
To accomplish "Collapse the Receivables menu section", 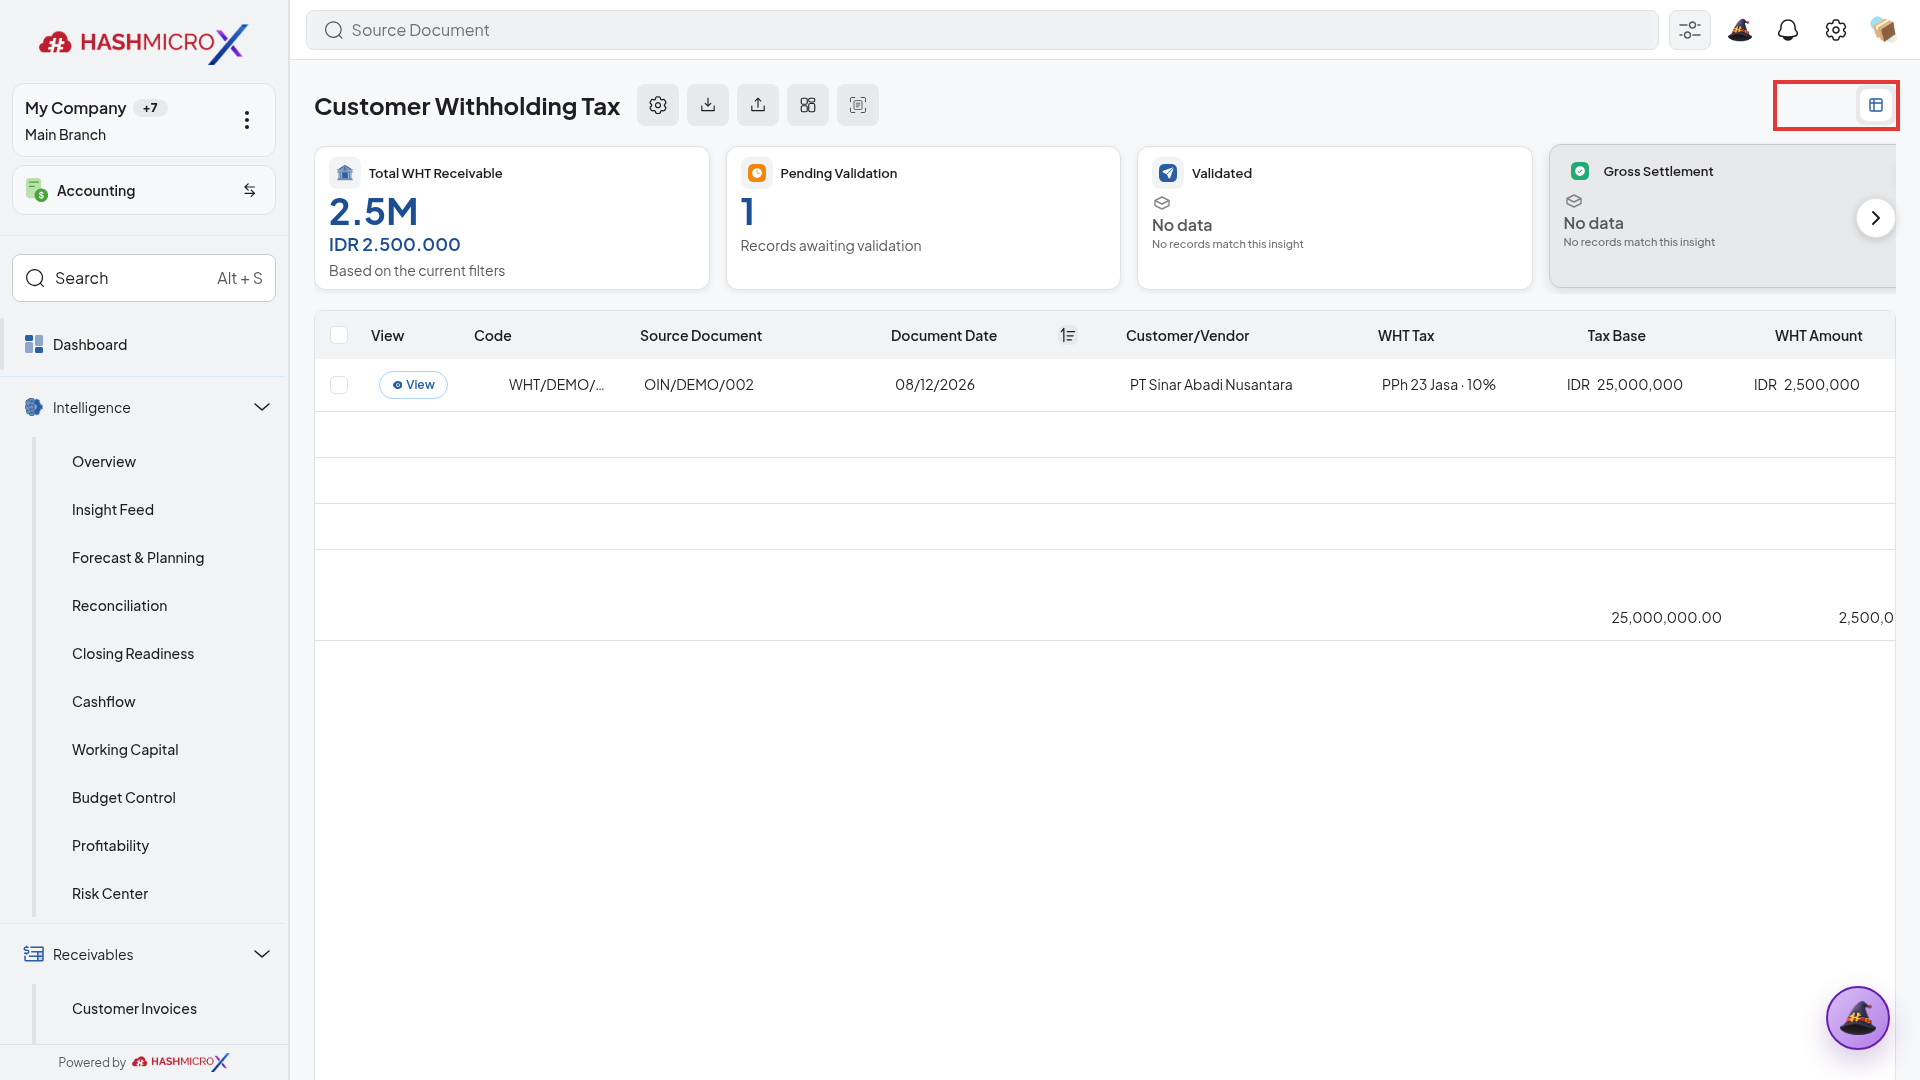I will tap(262, 954).
